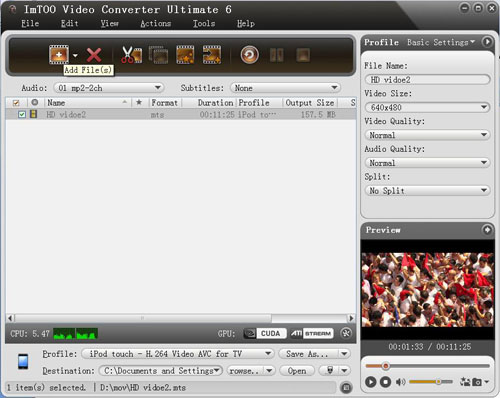Viewport: 500px width, 398px height.
Task: Open the scissors Clip tool
Action: pos(131,55)
